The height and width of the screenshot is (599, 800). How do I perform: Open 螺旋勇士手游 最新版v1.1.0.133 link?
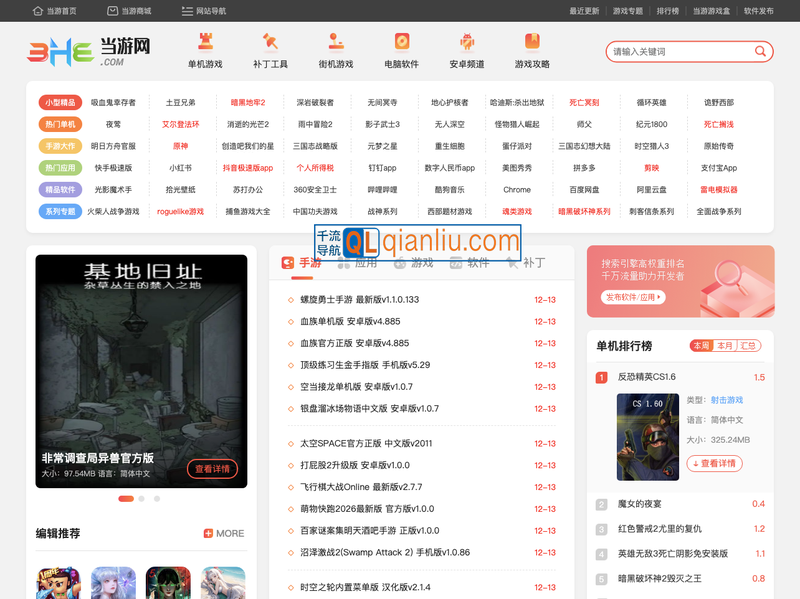pyautogui.click(x=359, y=299)
